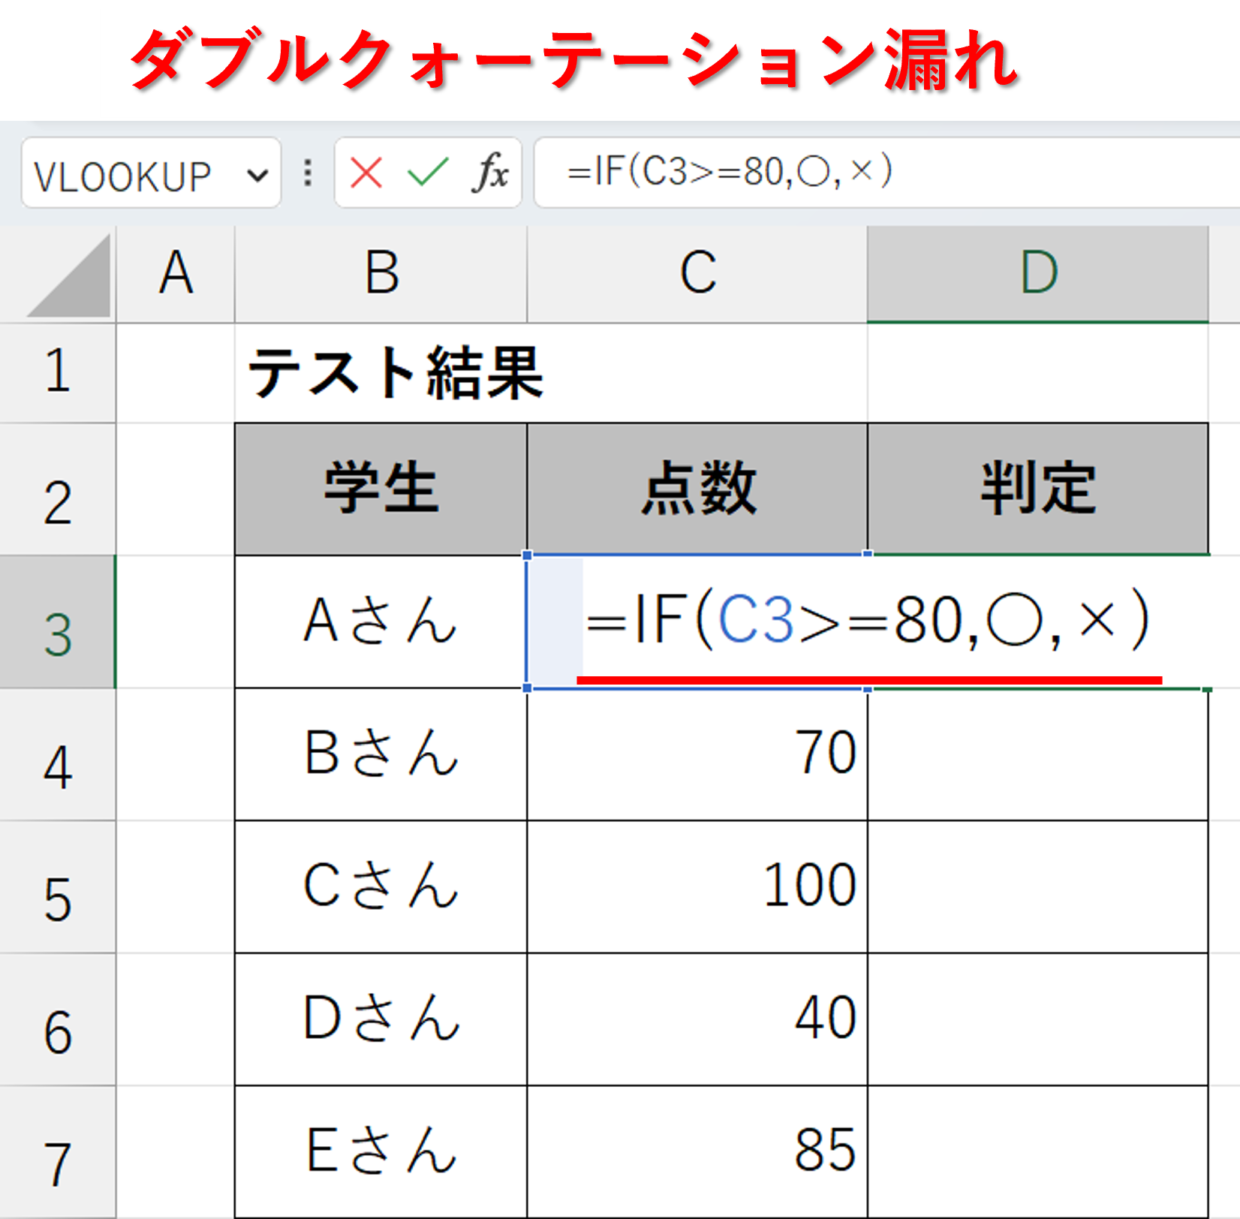Expand the VLOOKUP Name Box dropdown arrow

click(258, 175)
